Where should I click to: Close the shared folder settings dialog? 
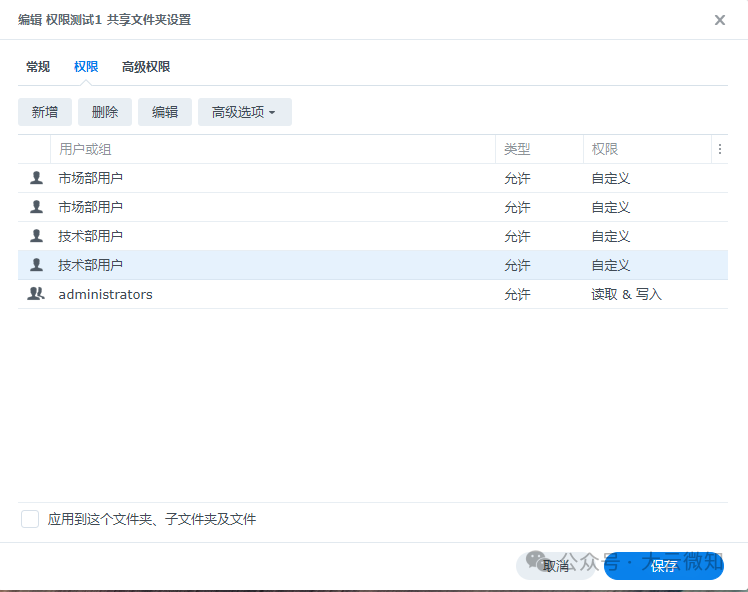720,20
